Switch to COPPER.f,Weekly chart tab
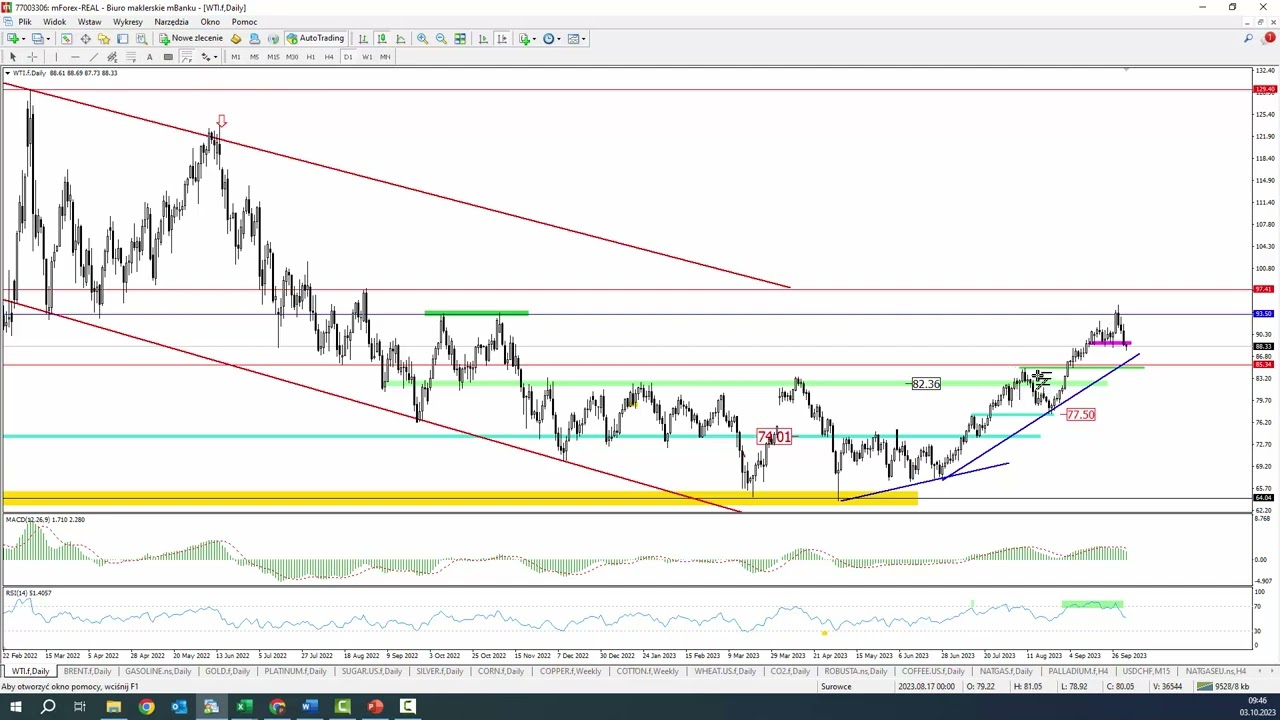This screenshot has height=720, width=1280. click(570, 671)
